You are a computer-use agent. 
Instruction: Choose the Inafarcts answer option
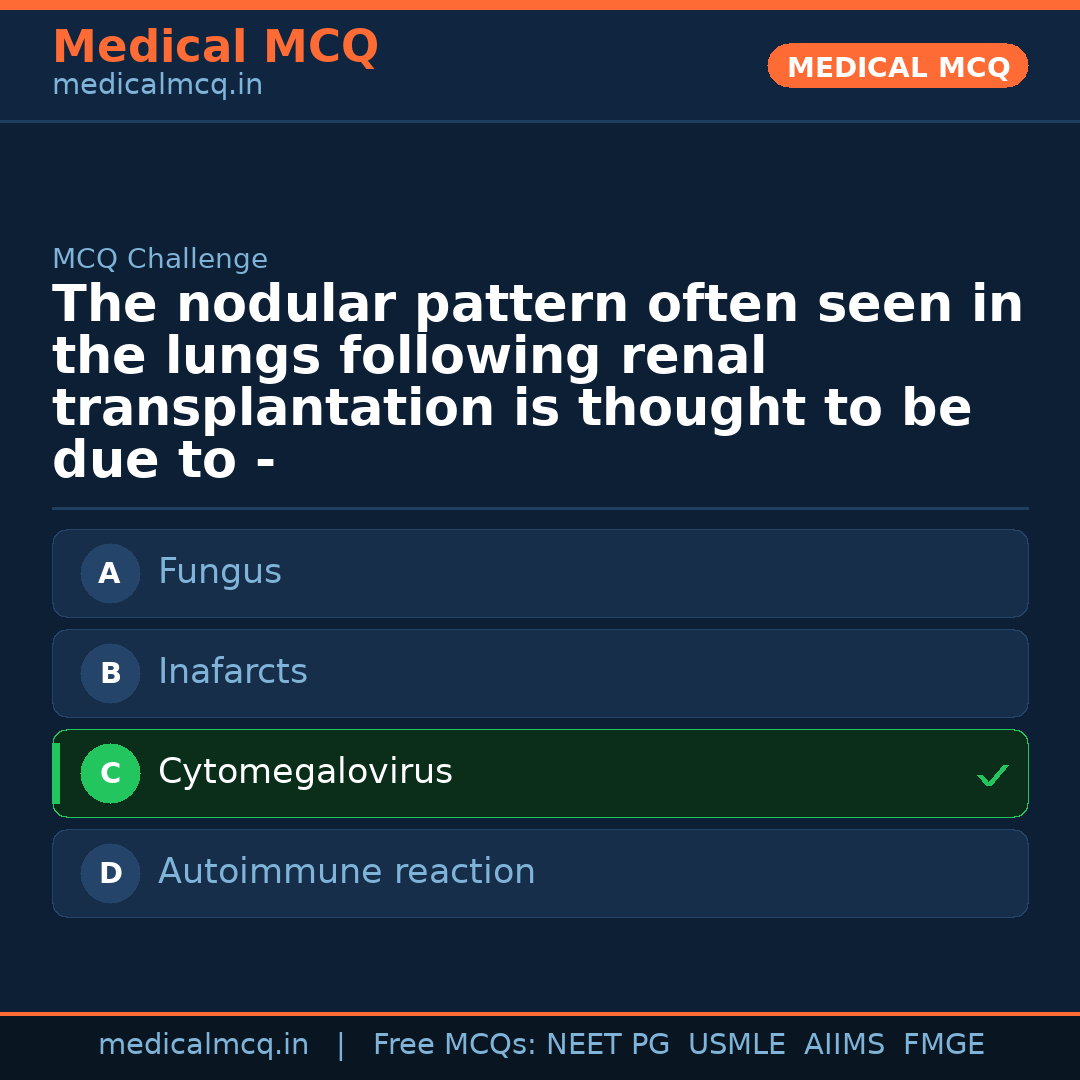[x=233, y=672]
